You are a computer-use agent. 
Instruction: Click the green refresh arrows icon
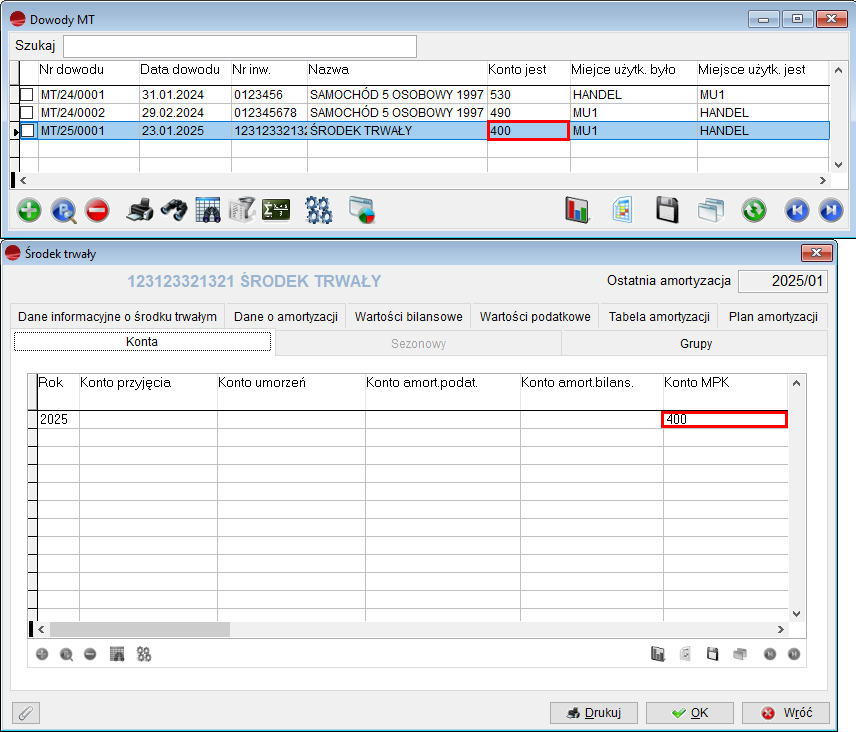click(x=753, y=210)
